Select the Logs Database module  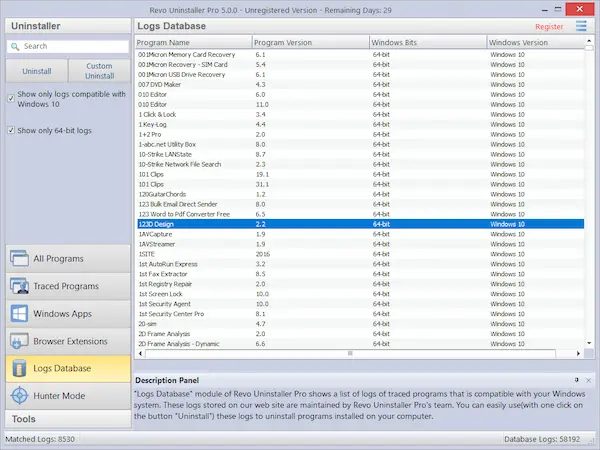[x=68, y=368]
